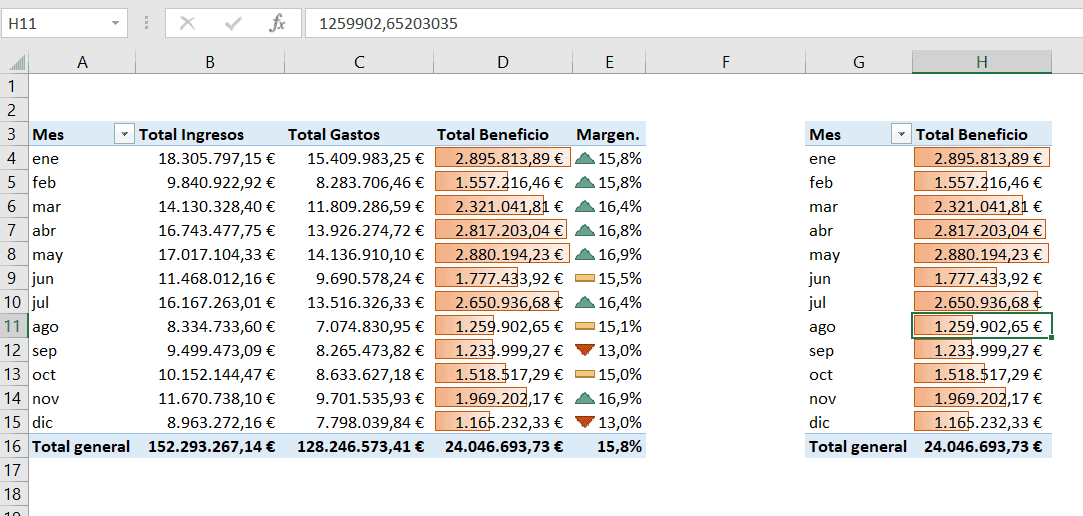Click cell 9.499.473,09 € in sep row
The height and width of the screenshot is (516, 1083).
(210, 350)
